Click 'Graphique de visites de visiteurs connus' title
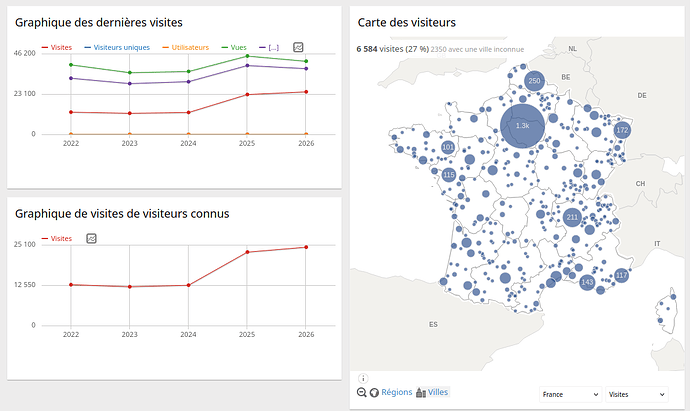Screen dimensions: 690x411 coord(122,214)
